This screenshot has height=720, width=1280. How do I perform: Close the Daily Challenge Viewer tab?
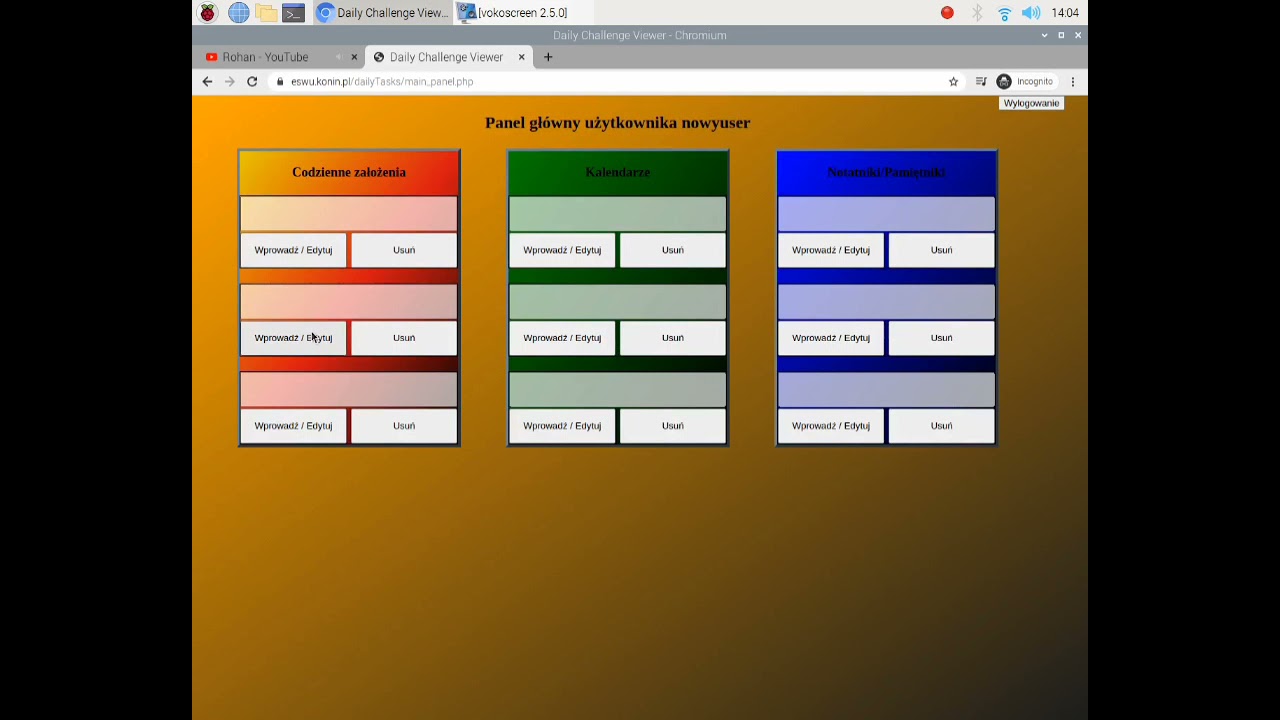(x=521, y=57)
